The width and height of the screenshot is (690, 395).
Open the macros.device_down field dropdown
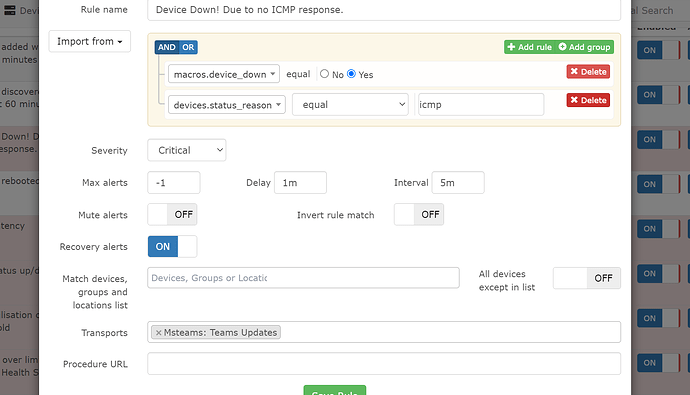(x=224, y=74)
